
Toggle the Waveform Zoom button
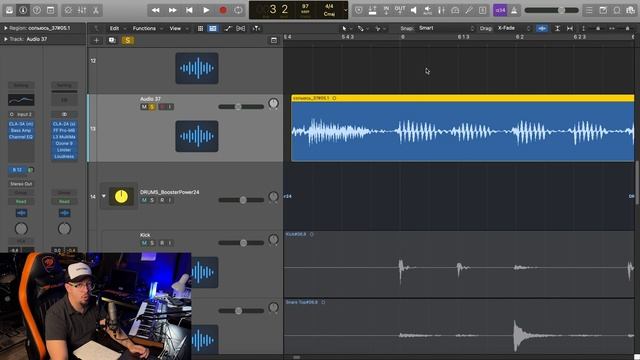542,28
